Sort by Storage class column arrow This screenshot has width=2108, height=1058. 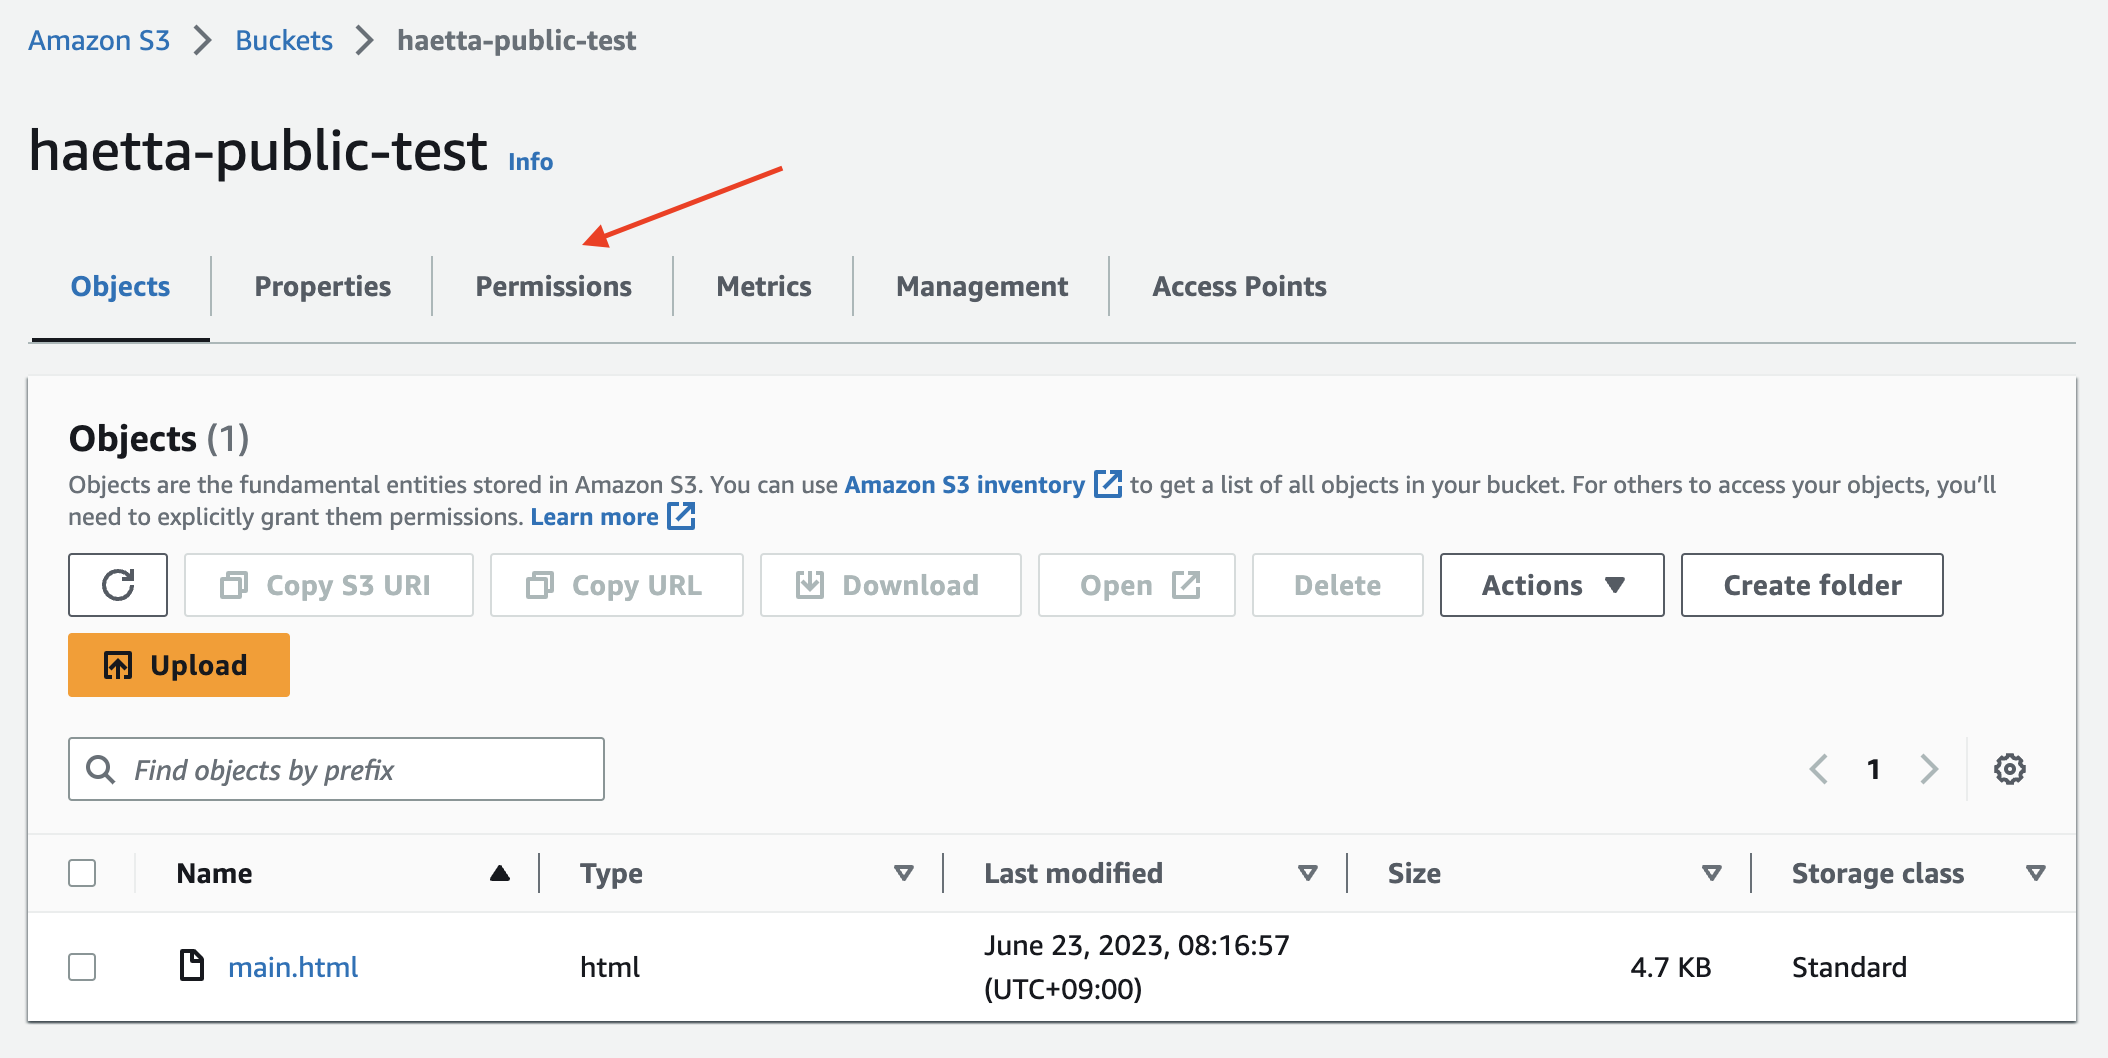[2035, 874]
